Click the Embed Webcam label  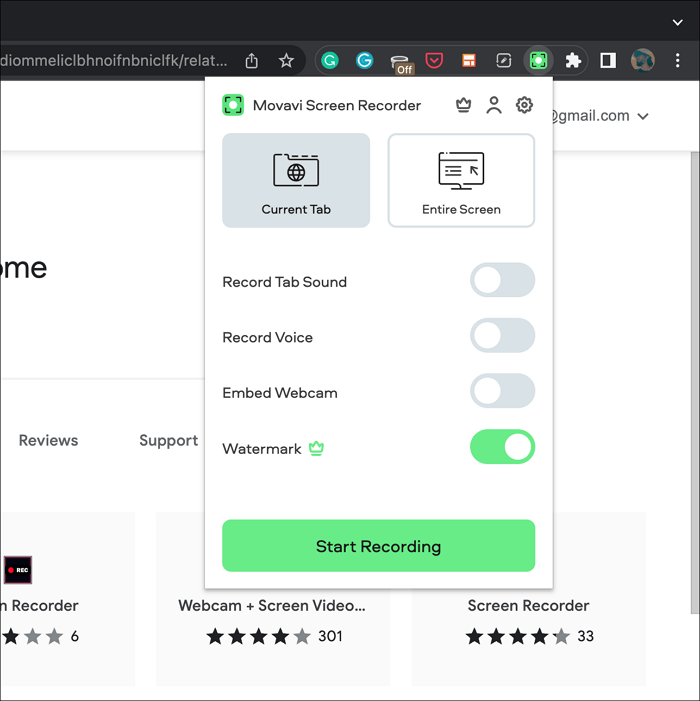pyautogui.click(x=280, y=393)
